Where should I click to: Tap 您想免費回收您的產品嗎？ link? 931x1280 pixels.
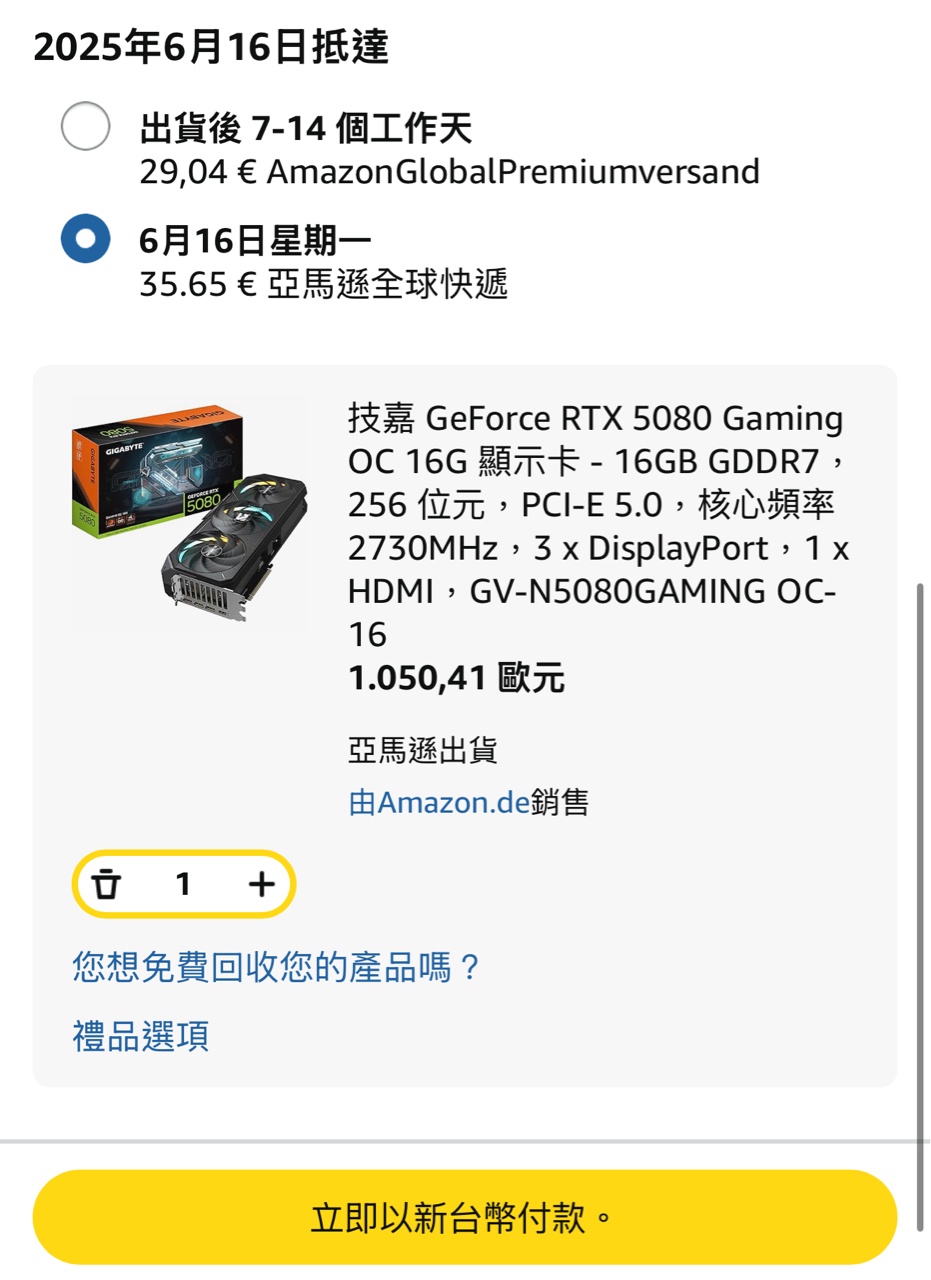pos(277,967)
